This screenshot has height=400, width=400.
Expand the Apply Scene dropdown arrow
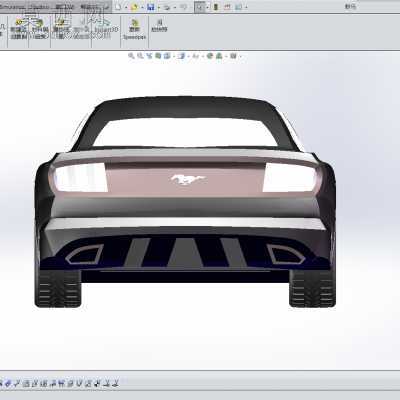click(226, 56)
